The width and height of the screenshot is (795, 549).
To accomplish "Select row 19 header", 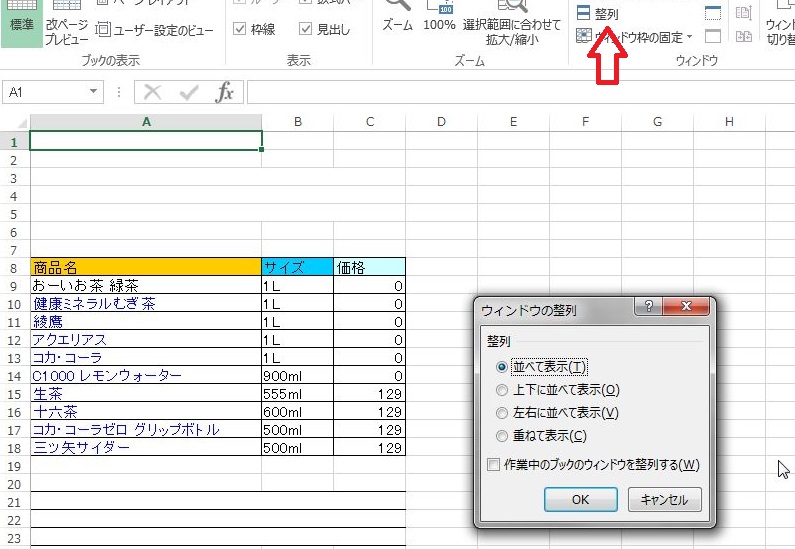I will 14,466.
